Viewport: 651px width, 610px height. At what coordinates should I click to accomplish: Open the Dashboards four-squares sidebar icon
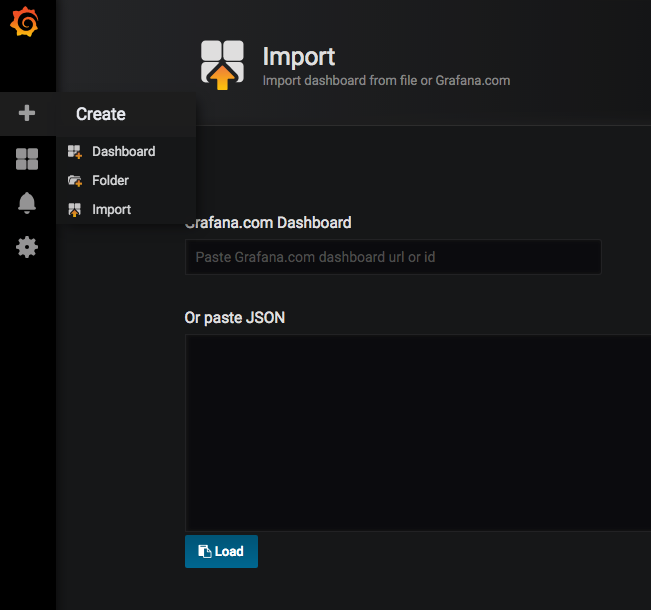(27, 159)
